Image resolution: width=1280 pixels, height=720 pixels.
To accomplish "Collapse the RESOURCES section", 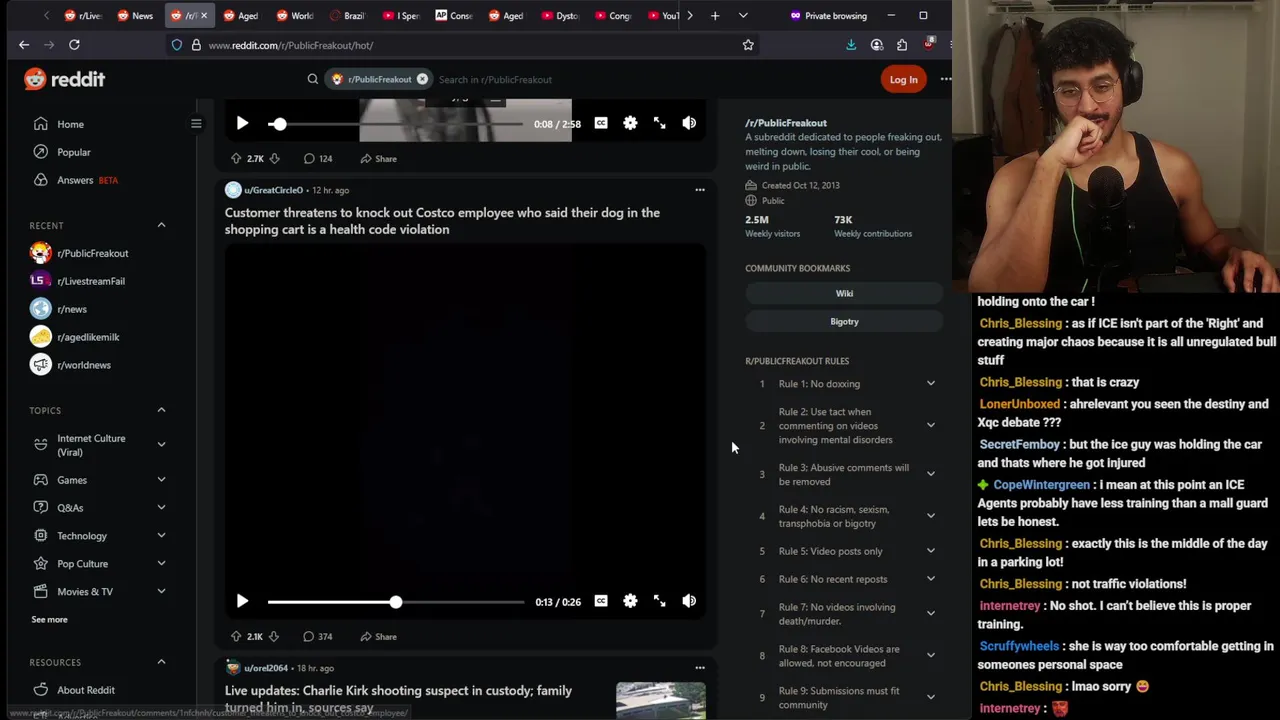I will coord(161,662).
